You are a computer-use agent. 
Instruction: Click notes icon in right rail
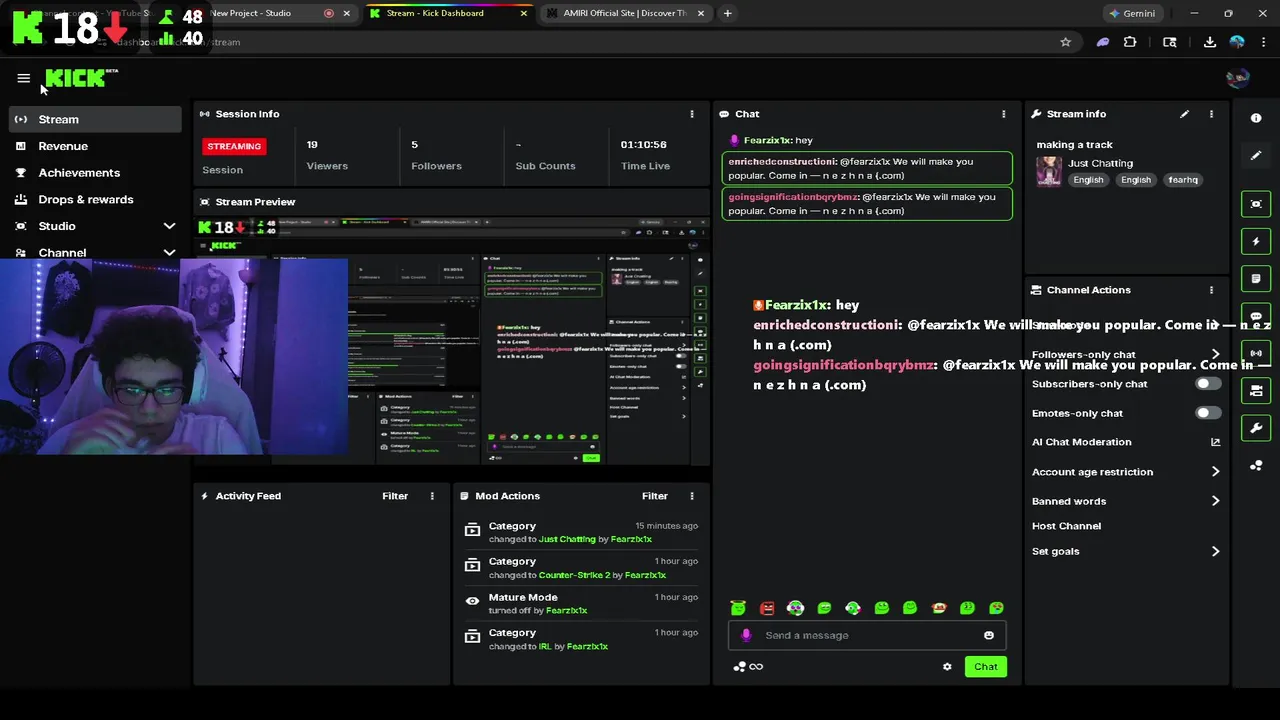[1256, 279]
